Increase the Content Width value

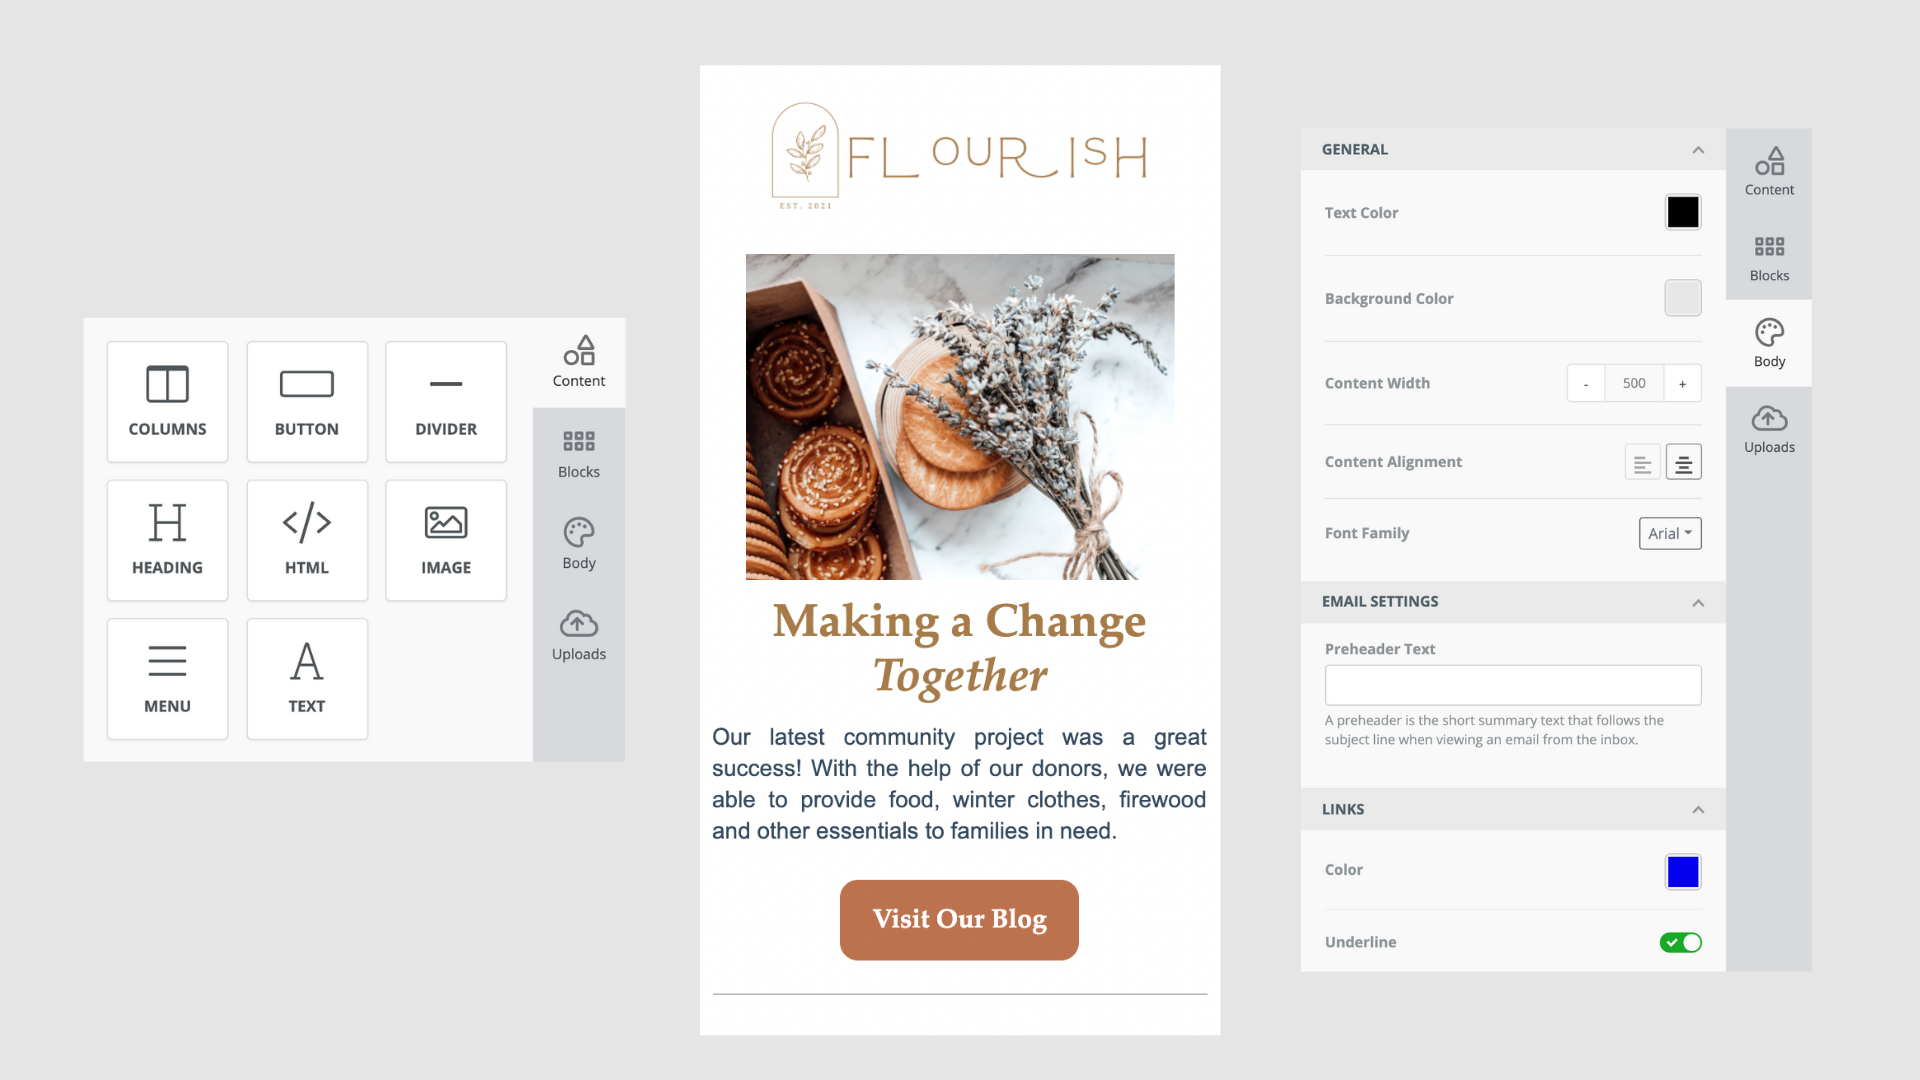click(1683, 382)
